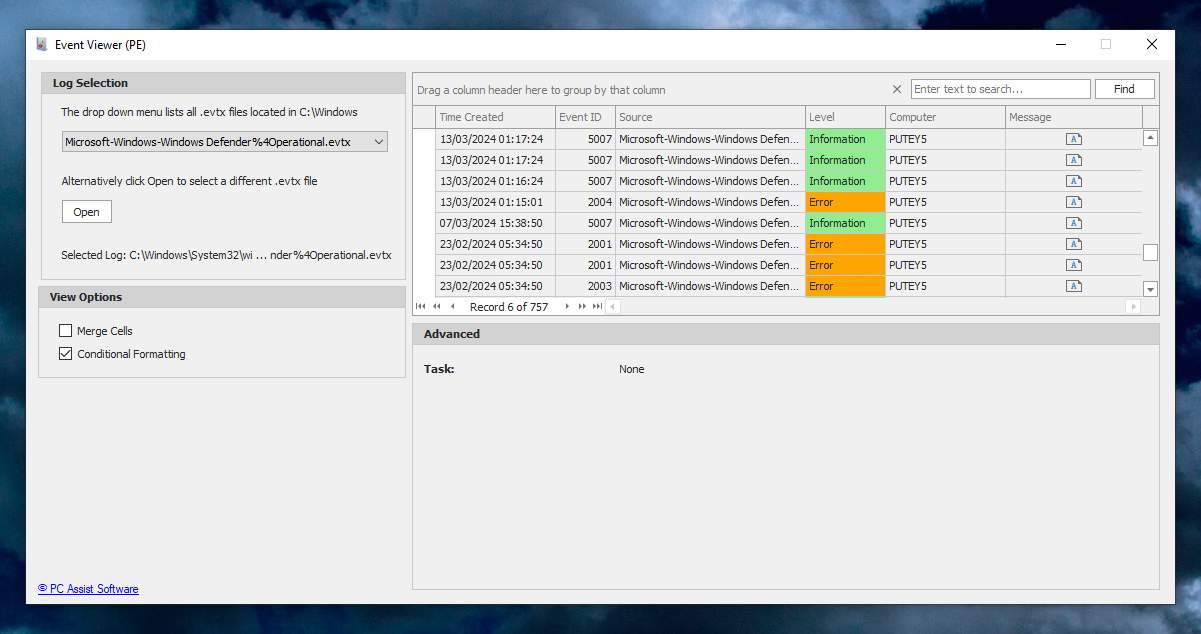The width and height of the screenshot is (1201, 634).
Task: Click the Task value 'None'
Action: [632, 369]
